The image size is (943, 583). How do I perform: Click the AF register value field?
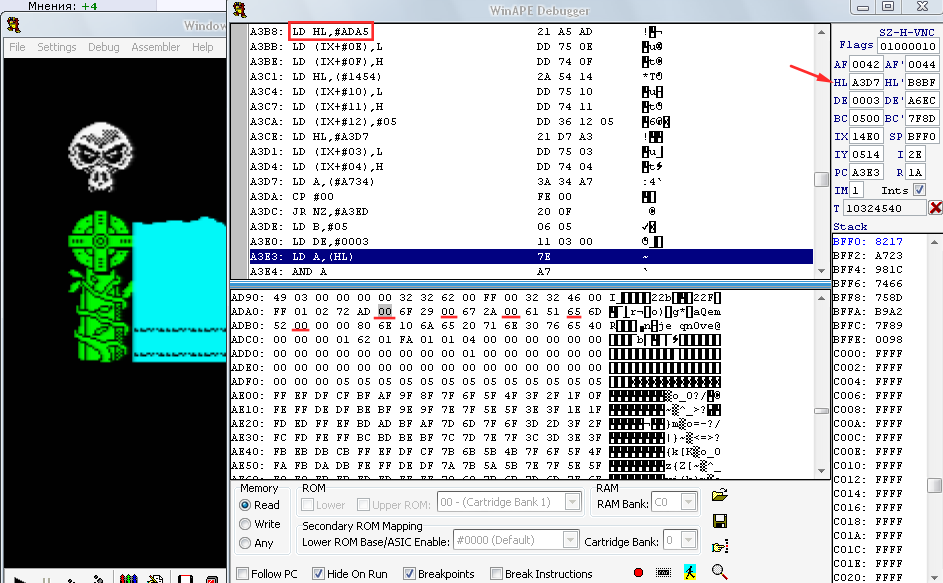[866, 64]
